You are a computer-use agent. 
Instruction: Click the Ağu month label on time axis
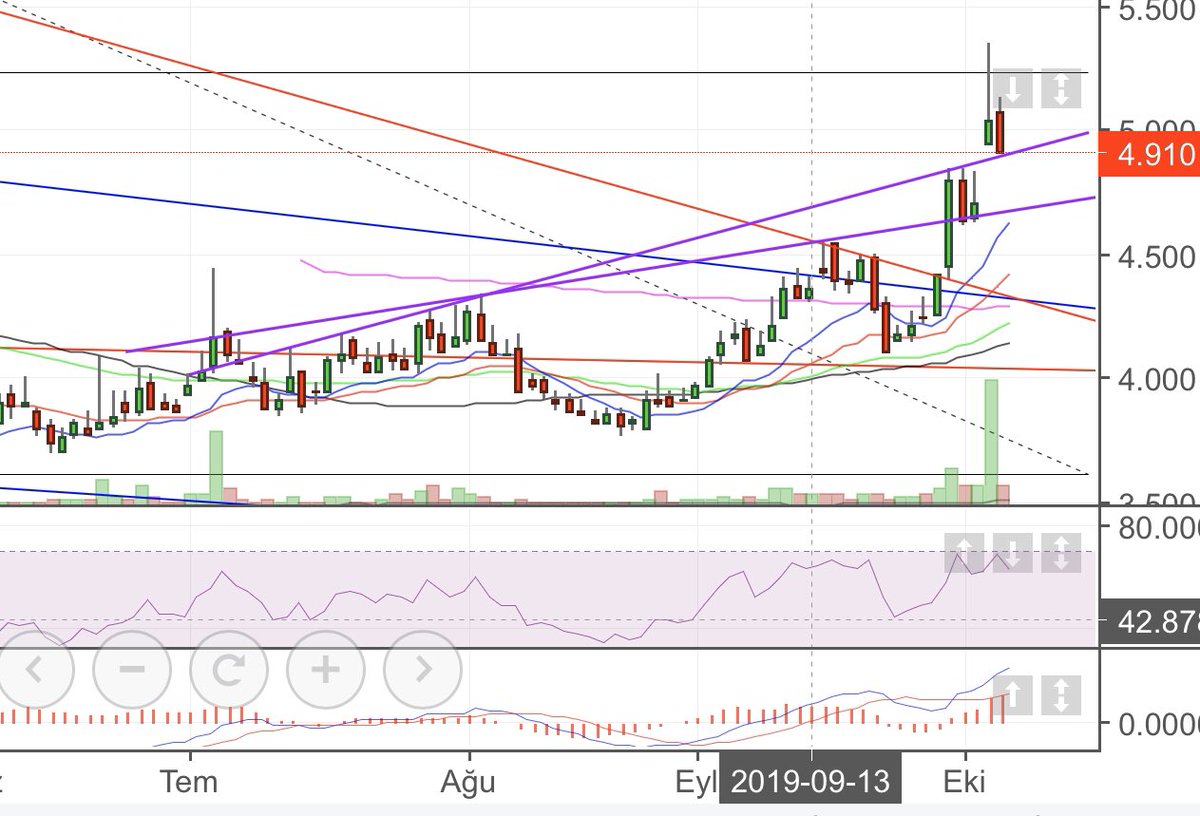468,782
